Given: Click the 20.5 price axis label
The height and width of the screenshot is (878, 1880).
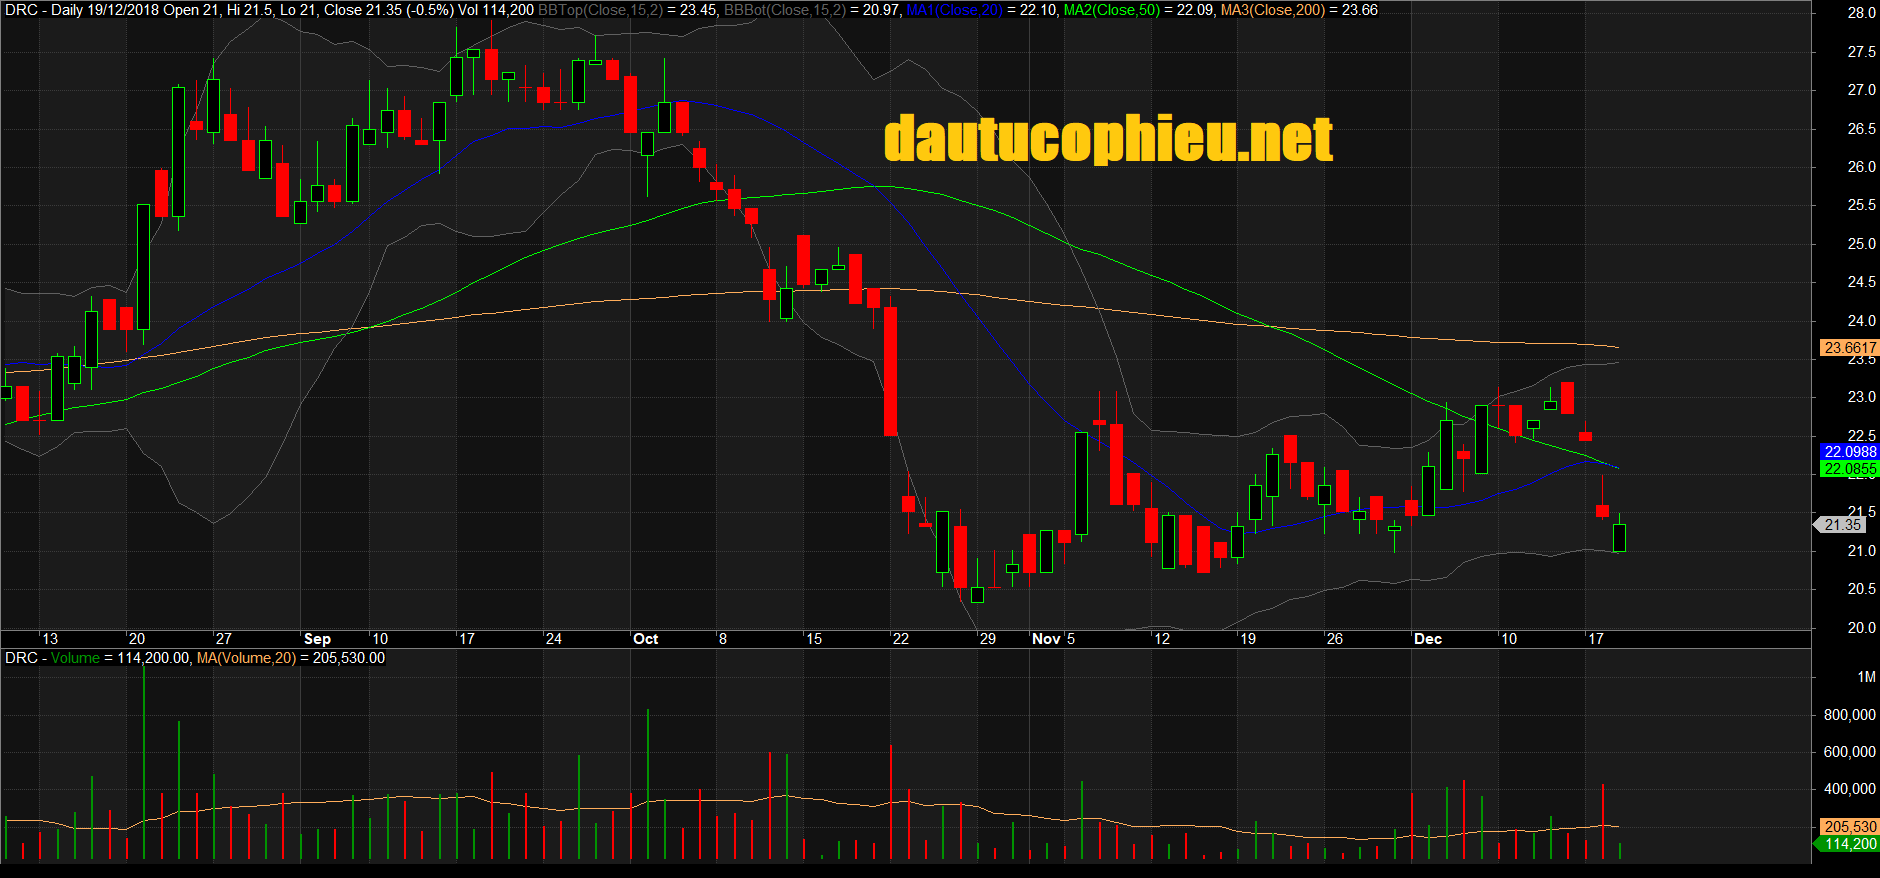Looking at the screenshot, I should coord(1861,589).
